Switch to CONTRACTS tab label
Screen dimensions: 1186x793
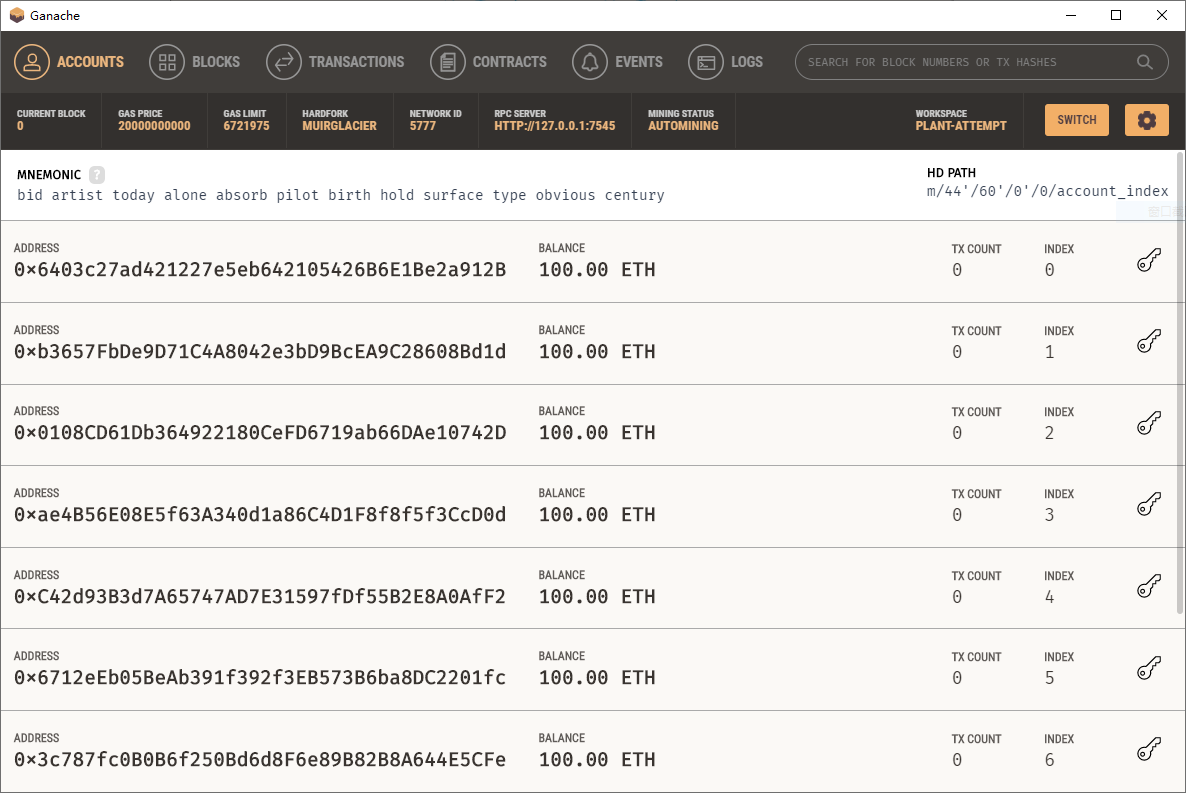pos(510,62)
